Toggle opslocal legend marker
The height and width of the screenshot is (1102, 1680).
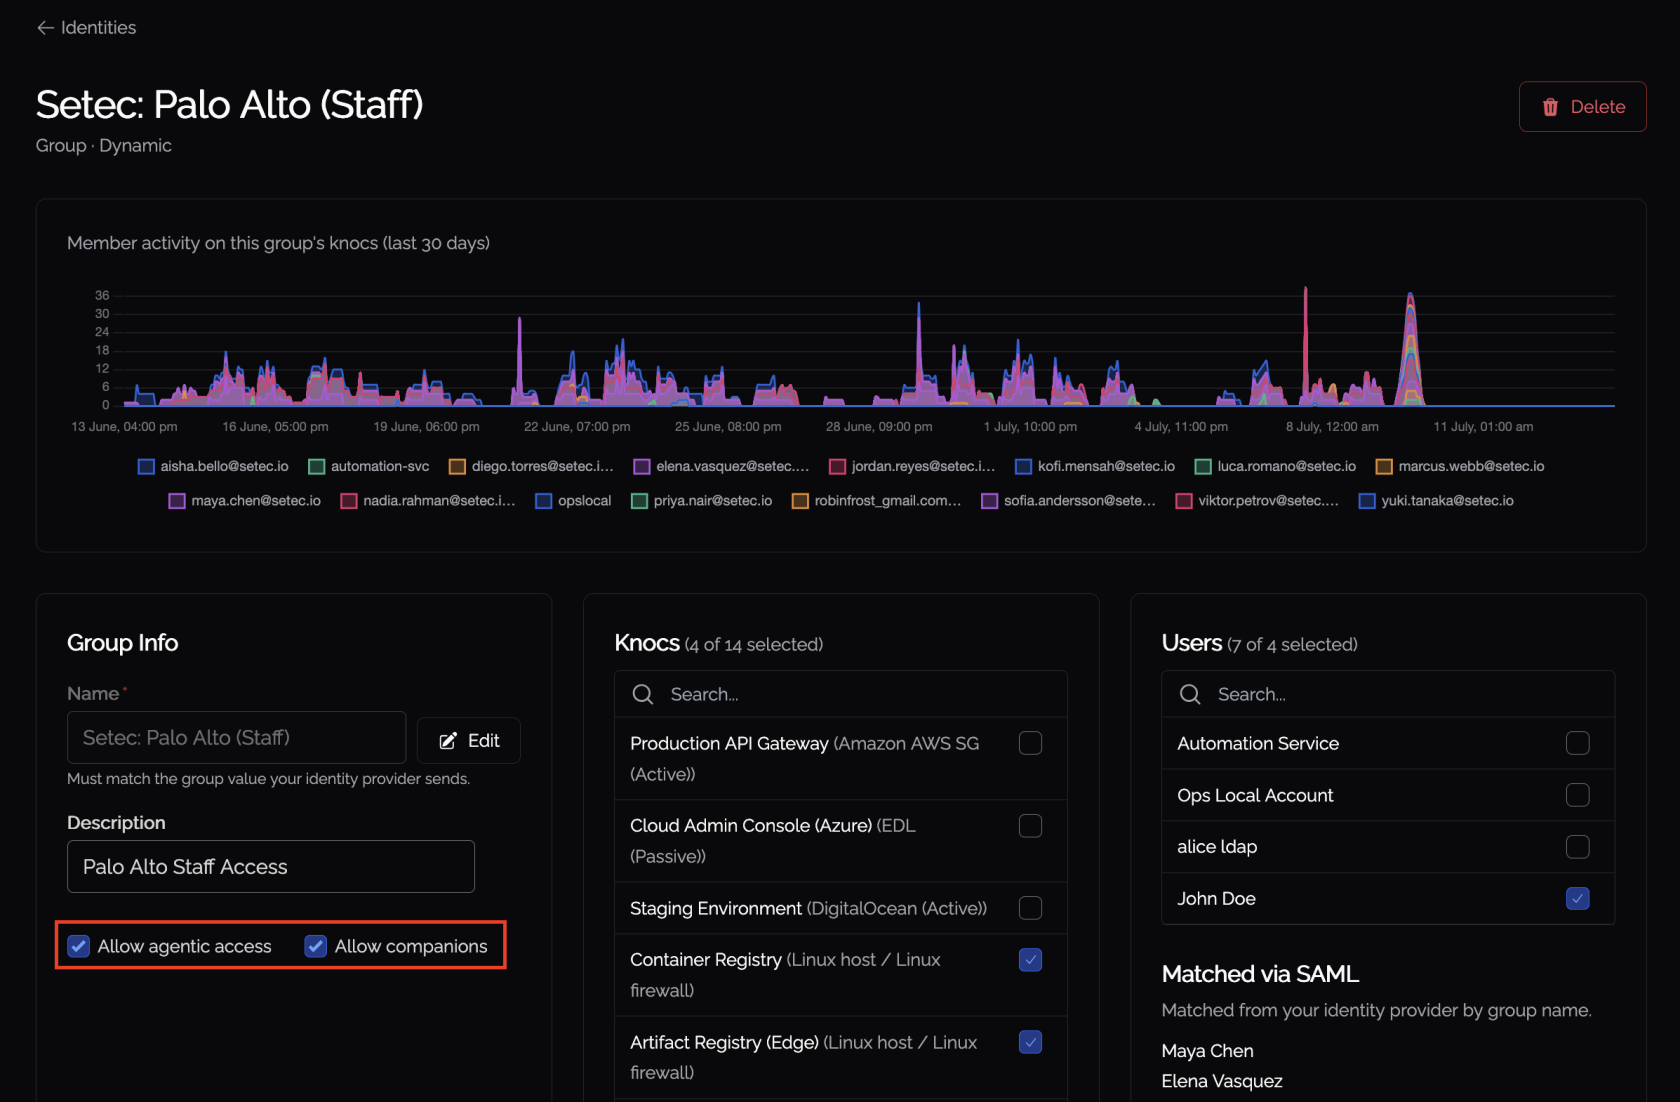point(543,501)
